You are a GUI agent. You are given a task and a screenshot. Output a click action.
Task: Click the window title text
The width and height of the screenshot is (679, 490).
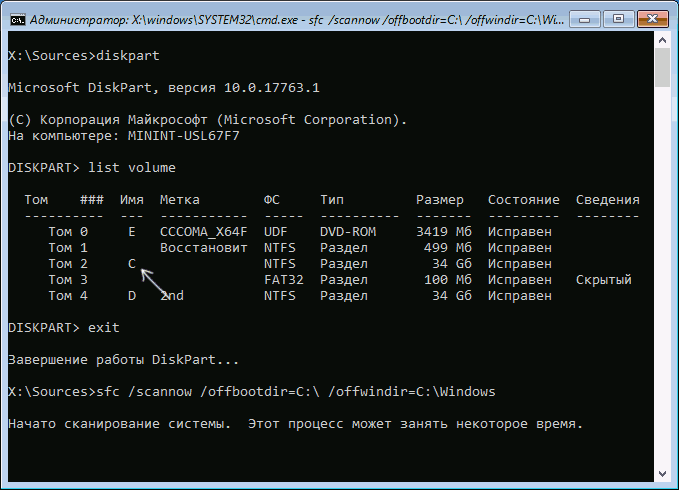pos(297,20)
